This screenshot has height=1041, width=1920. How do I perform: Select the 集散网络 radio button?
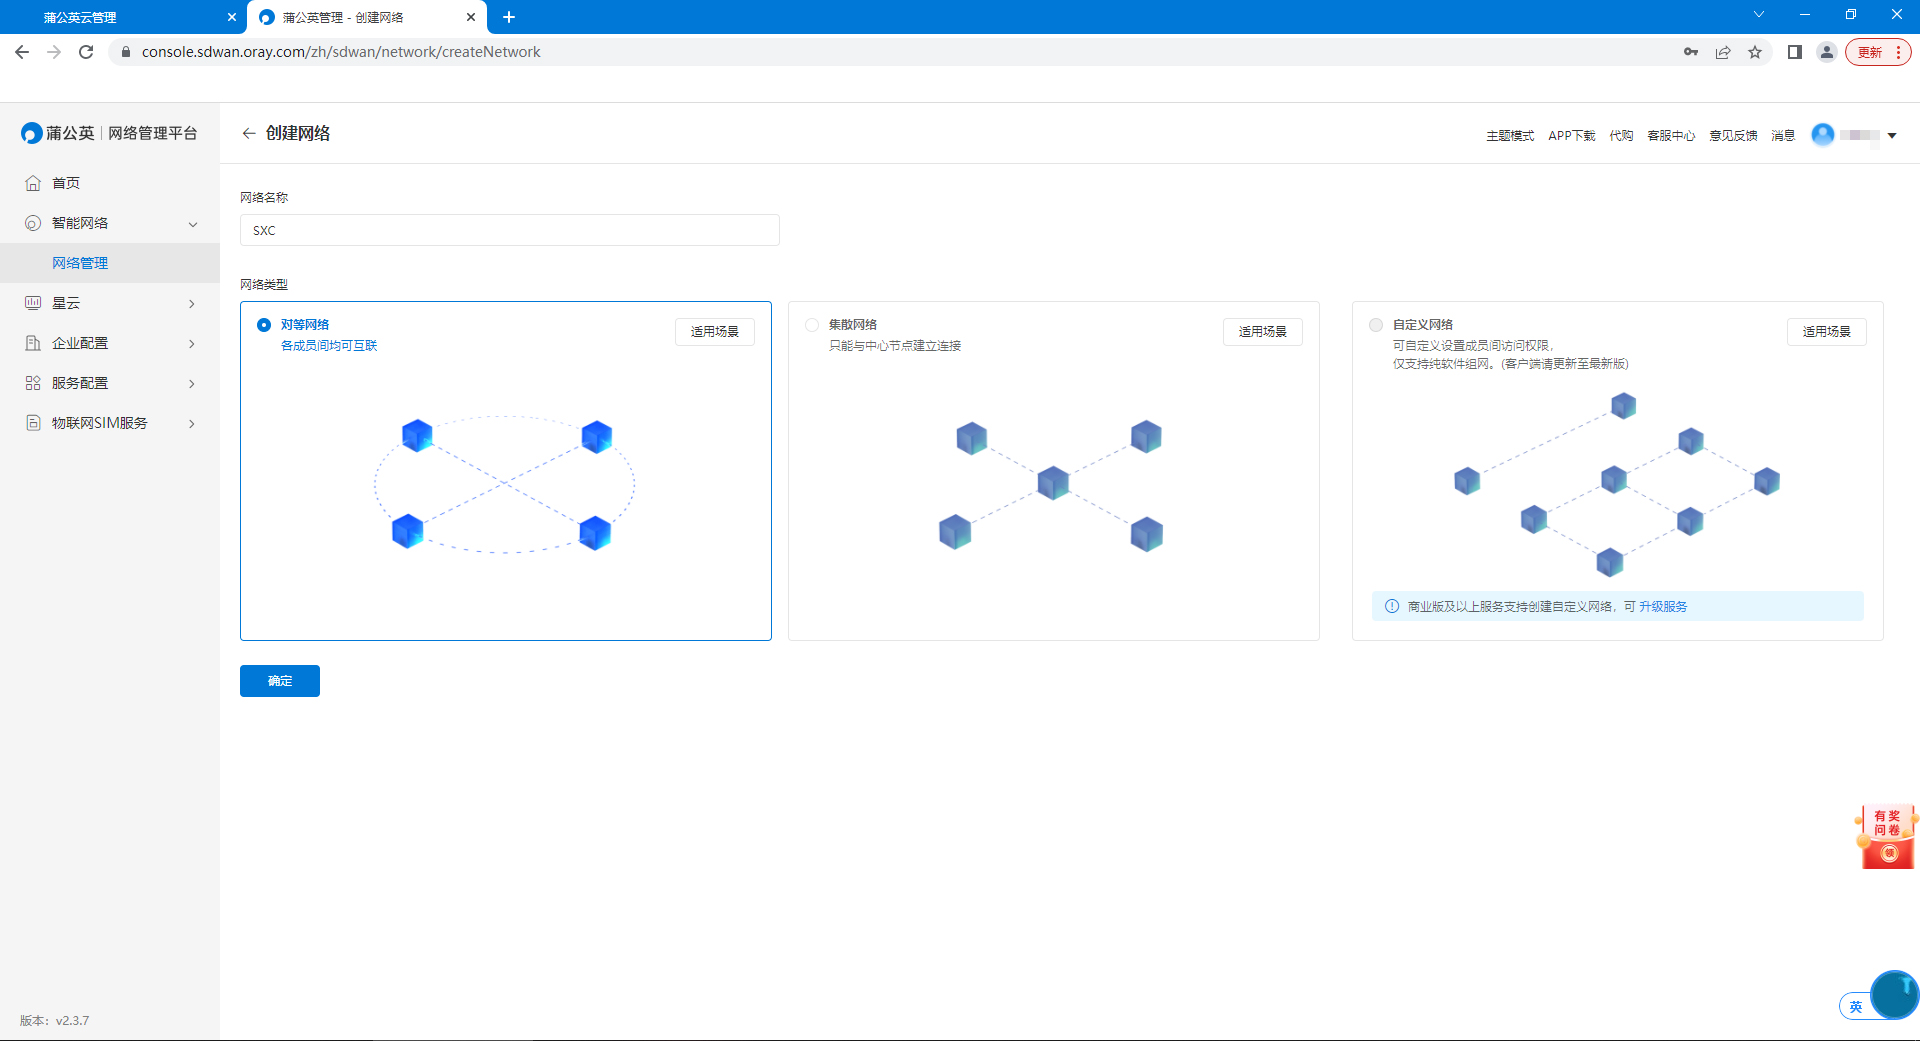pos(812,325)
